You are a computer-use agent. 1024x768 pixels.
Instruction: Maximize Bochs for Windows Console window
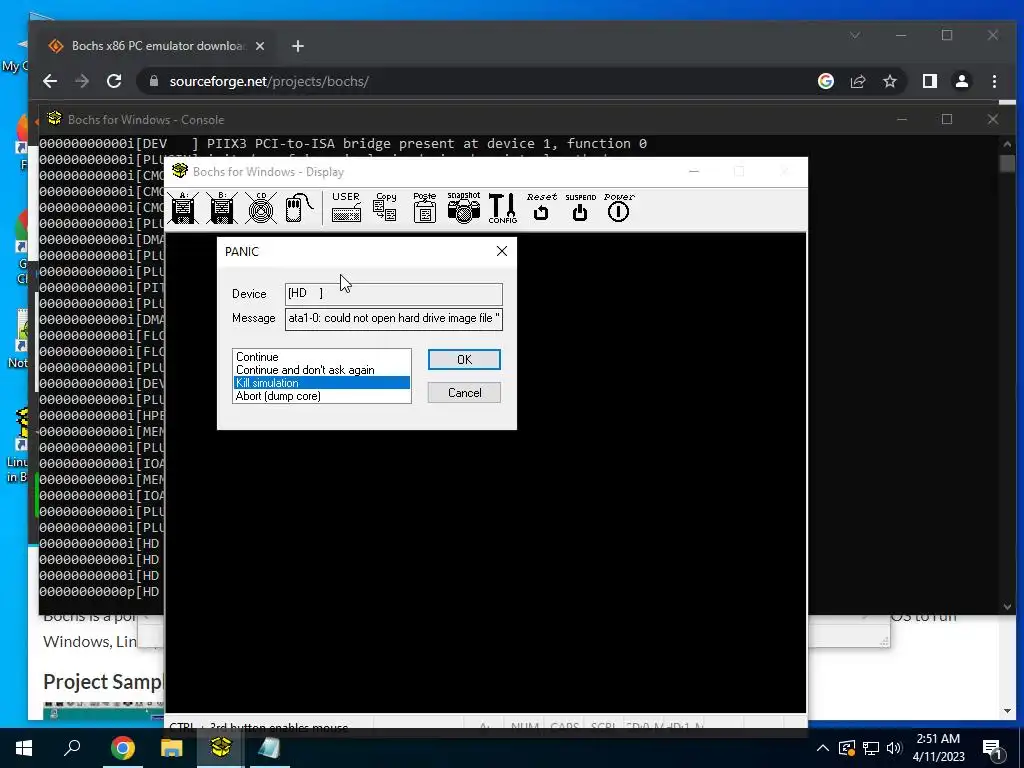point(947,120)
